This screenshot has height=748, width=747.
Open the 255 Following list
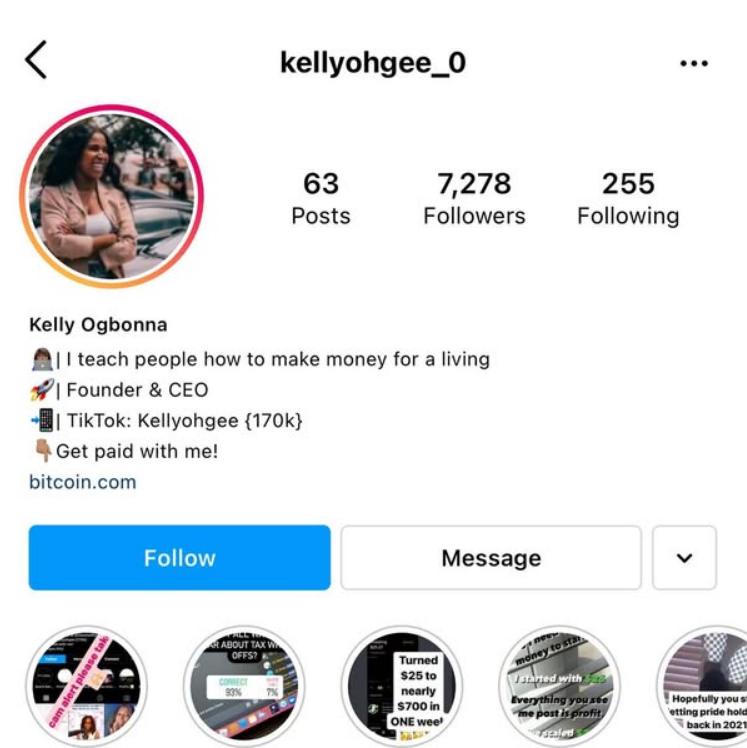click(628, 198)
